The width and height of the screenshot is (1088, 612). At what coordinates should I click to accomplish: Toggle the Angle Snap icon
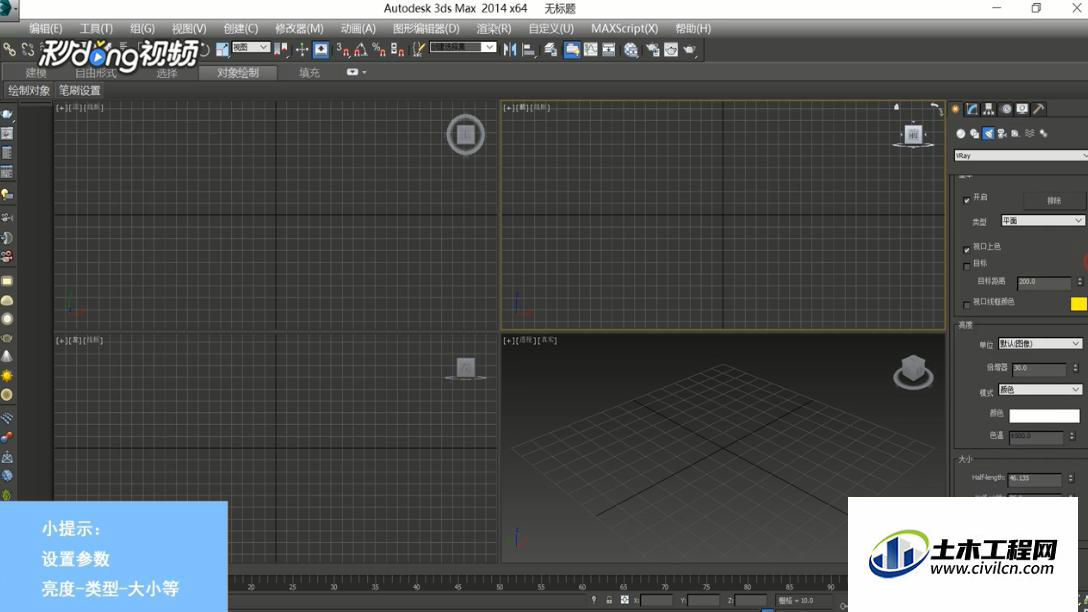tap(360, 49)
